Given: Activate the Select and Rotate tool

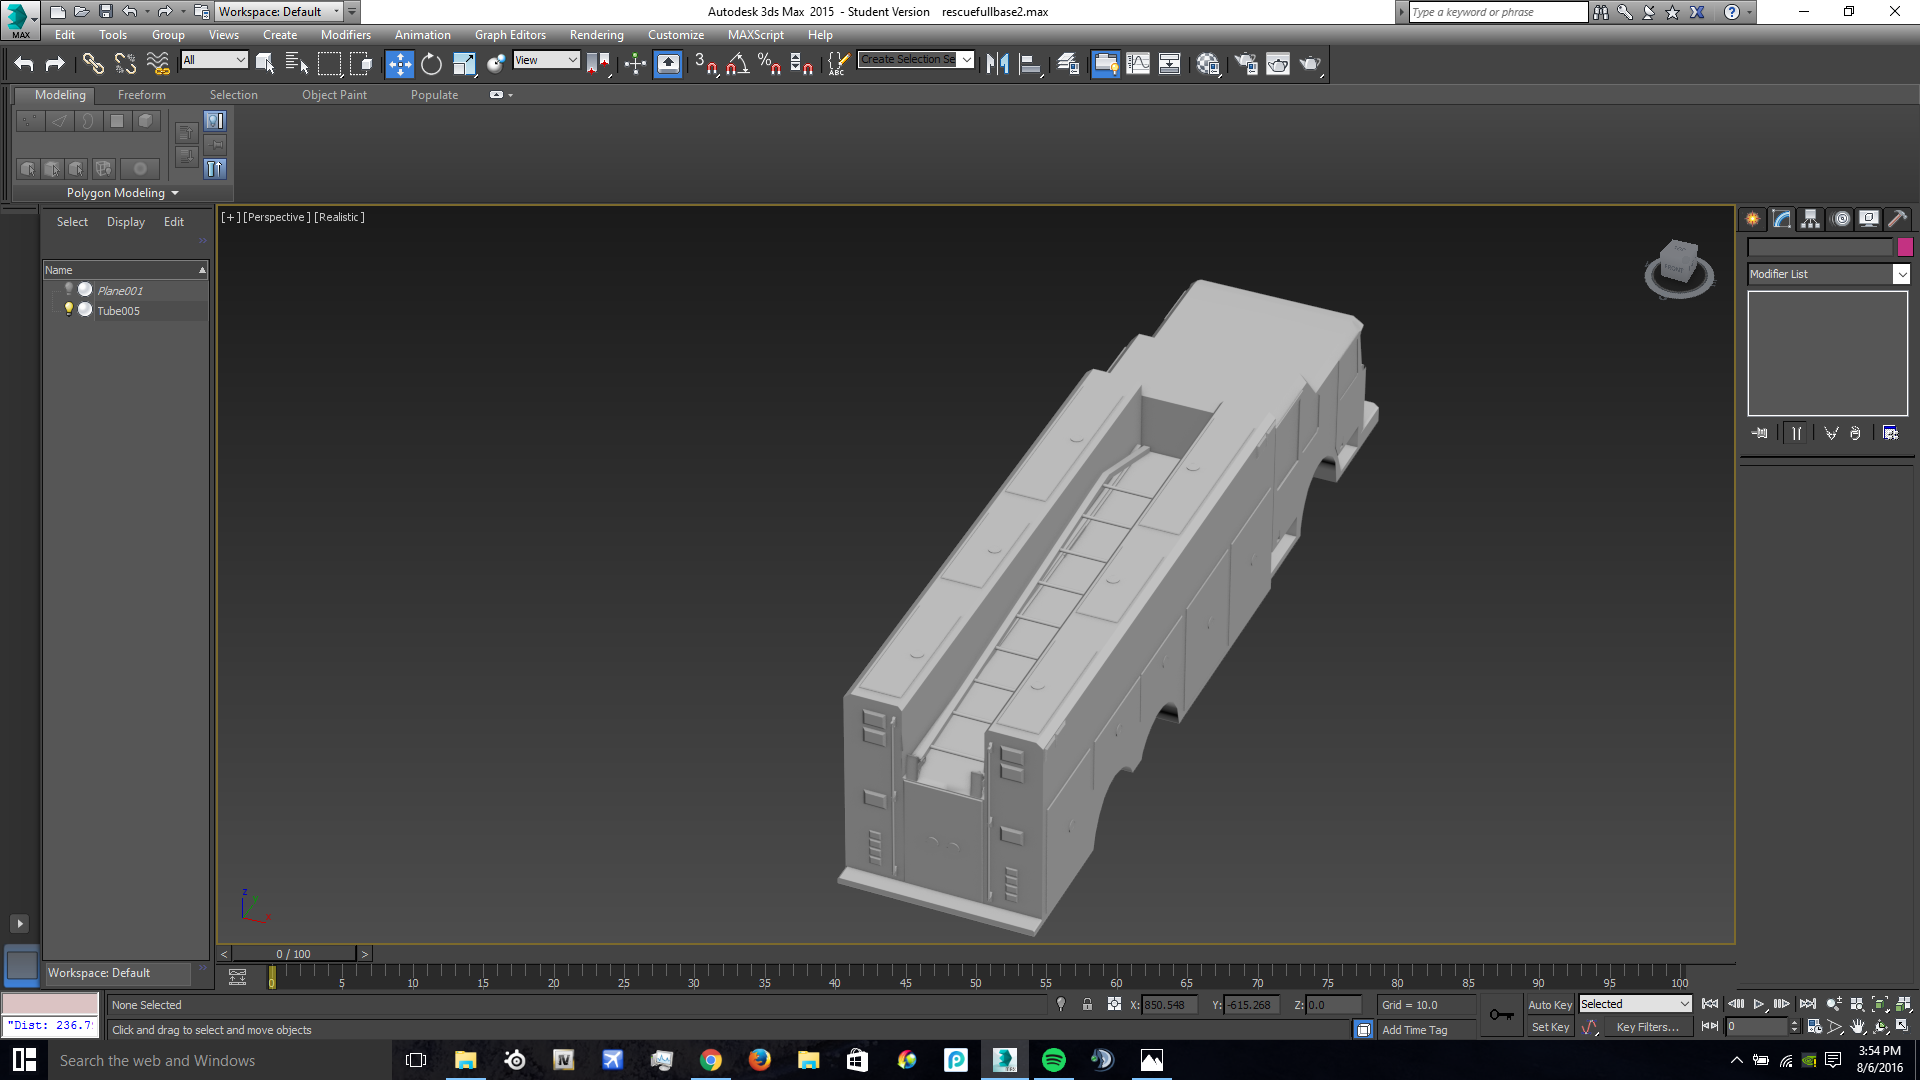Looking at the screenshot, I should click(431, 64).
